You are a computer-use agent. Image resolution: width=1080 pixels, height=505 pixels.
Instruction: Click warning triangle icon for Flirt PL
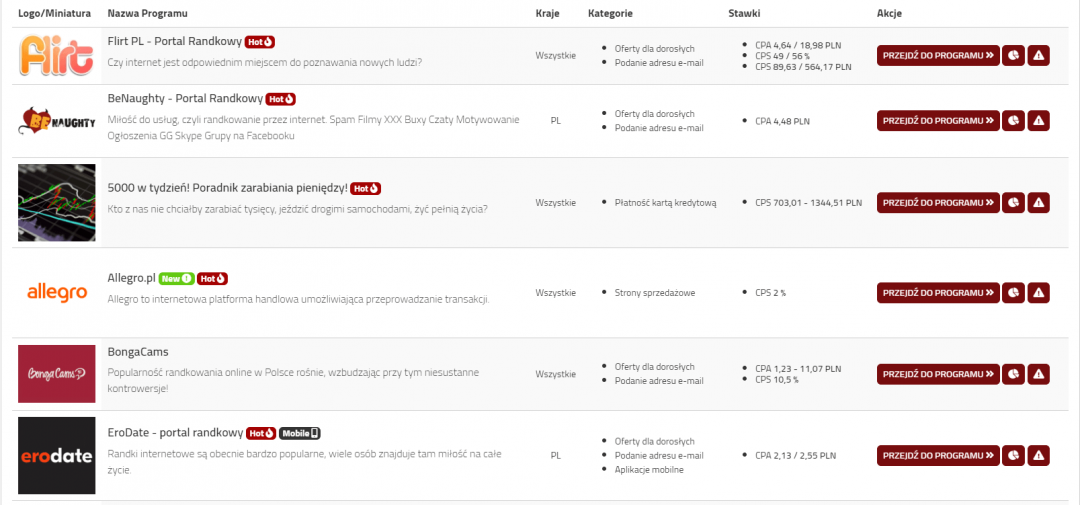coord(1038,56)
